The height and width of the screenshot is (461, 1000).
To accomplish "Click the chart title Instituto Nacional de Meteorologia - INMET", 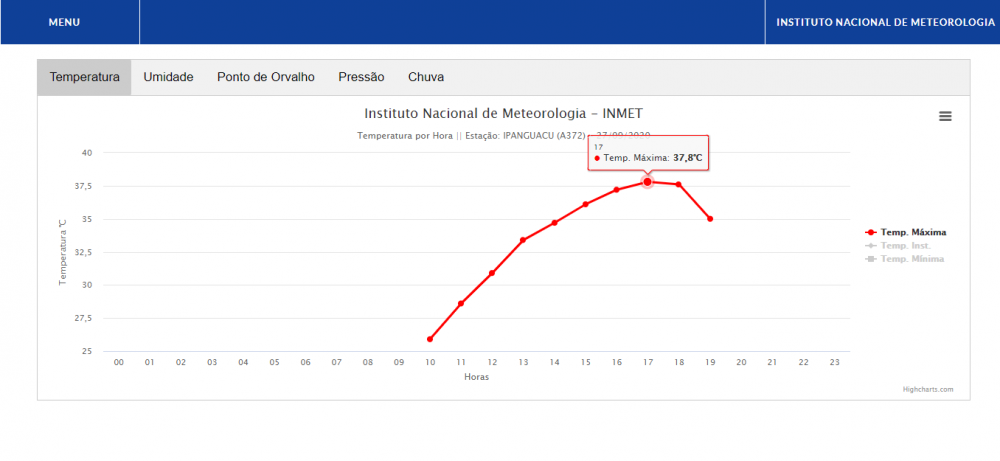I will click(x=510, y=113).
